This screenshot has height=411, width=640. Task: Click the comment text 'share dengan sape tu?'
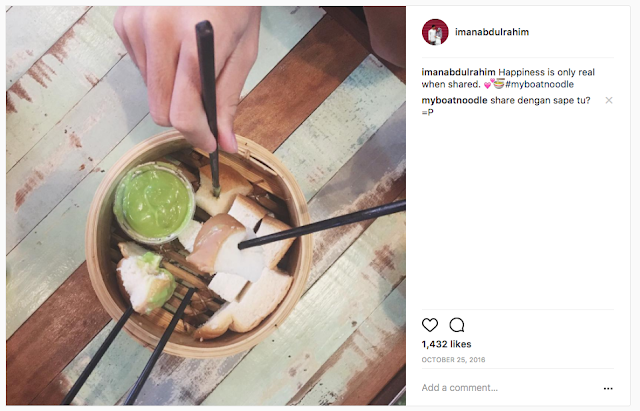pos(540,100)
